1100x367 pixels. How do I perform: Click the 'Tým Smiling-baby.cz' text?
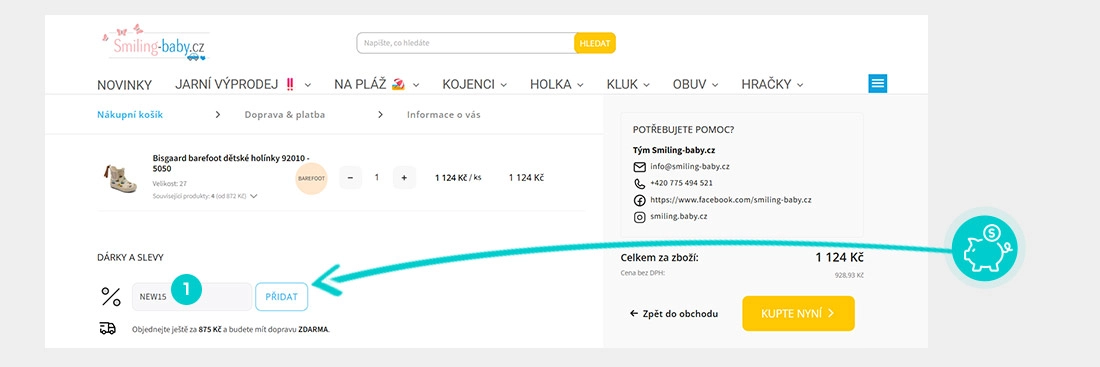[x=673, y=150]
